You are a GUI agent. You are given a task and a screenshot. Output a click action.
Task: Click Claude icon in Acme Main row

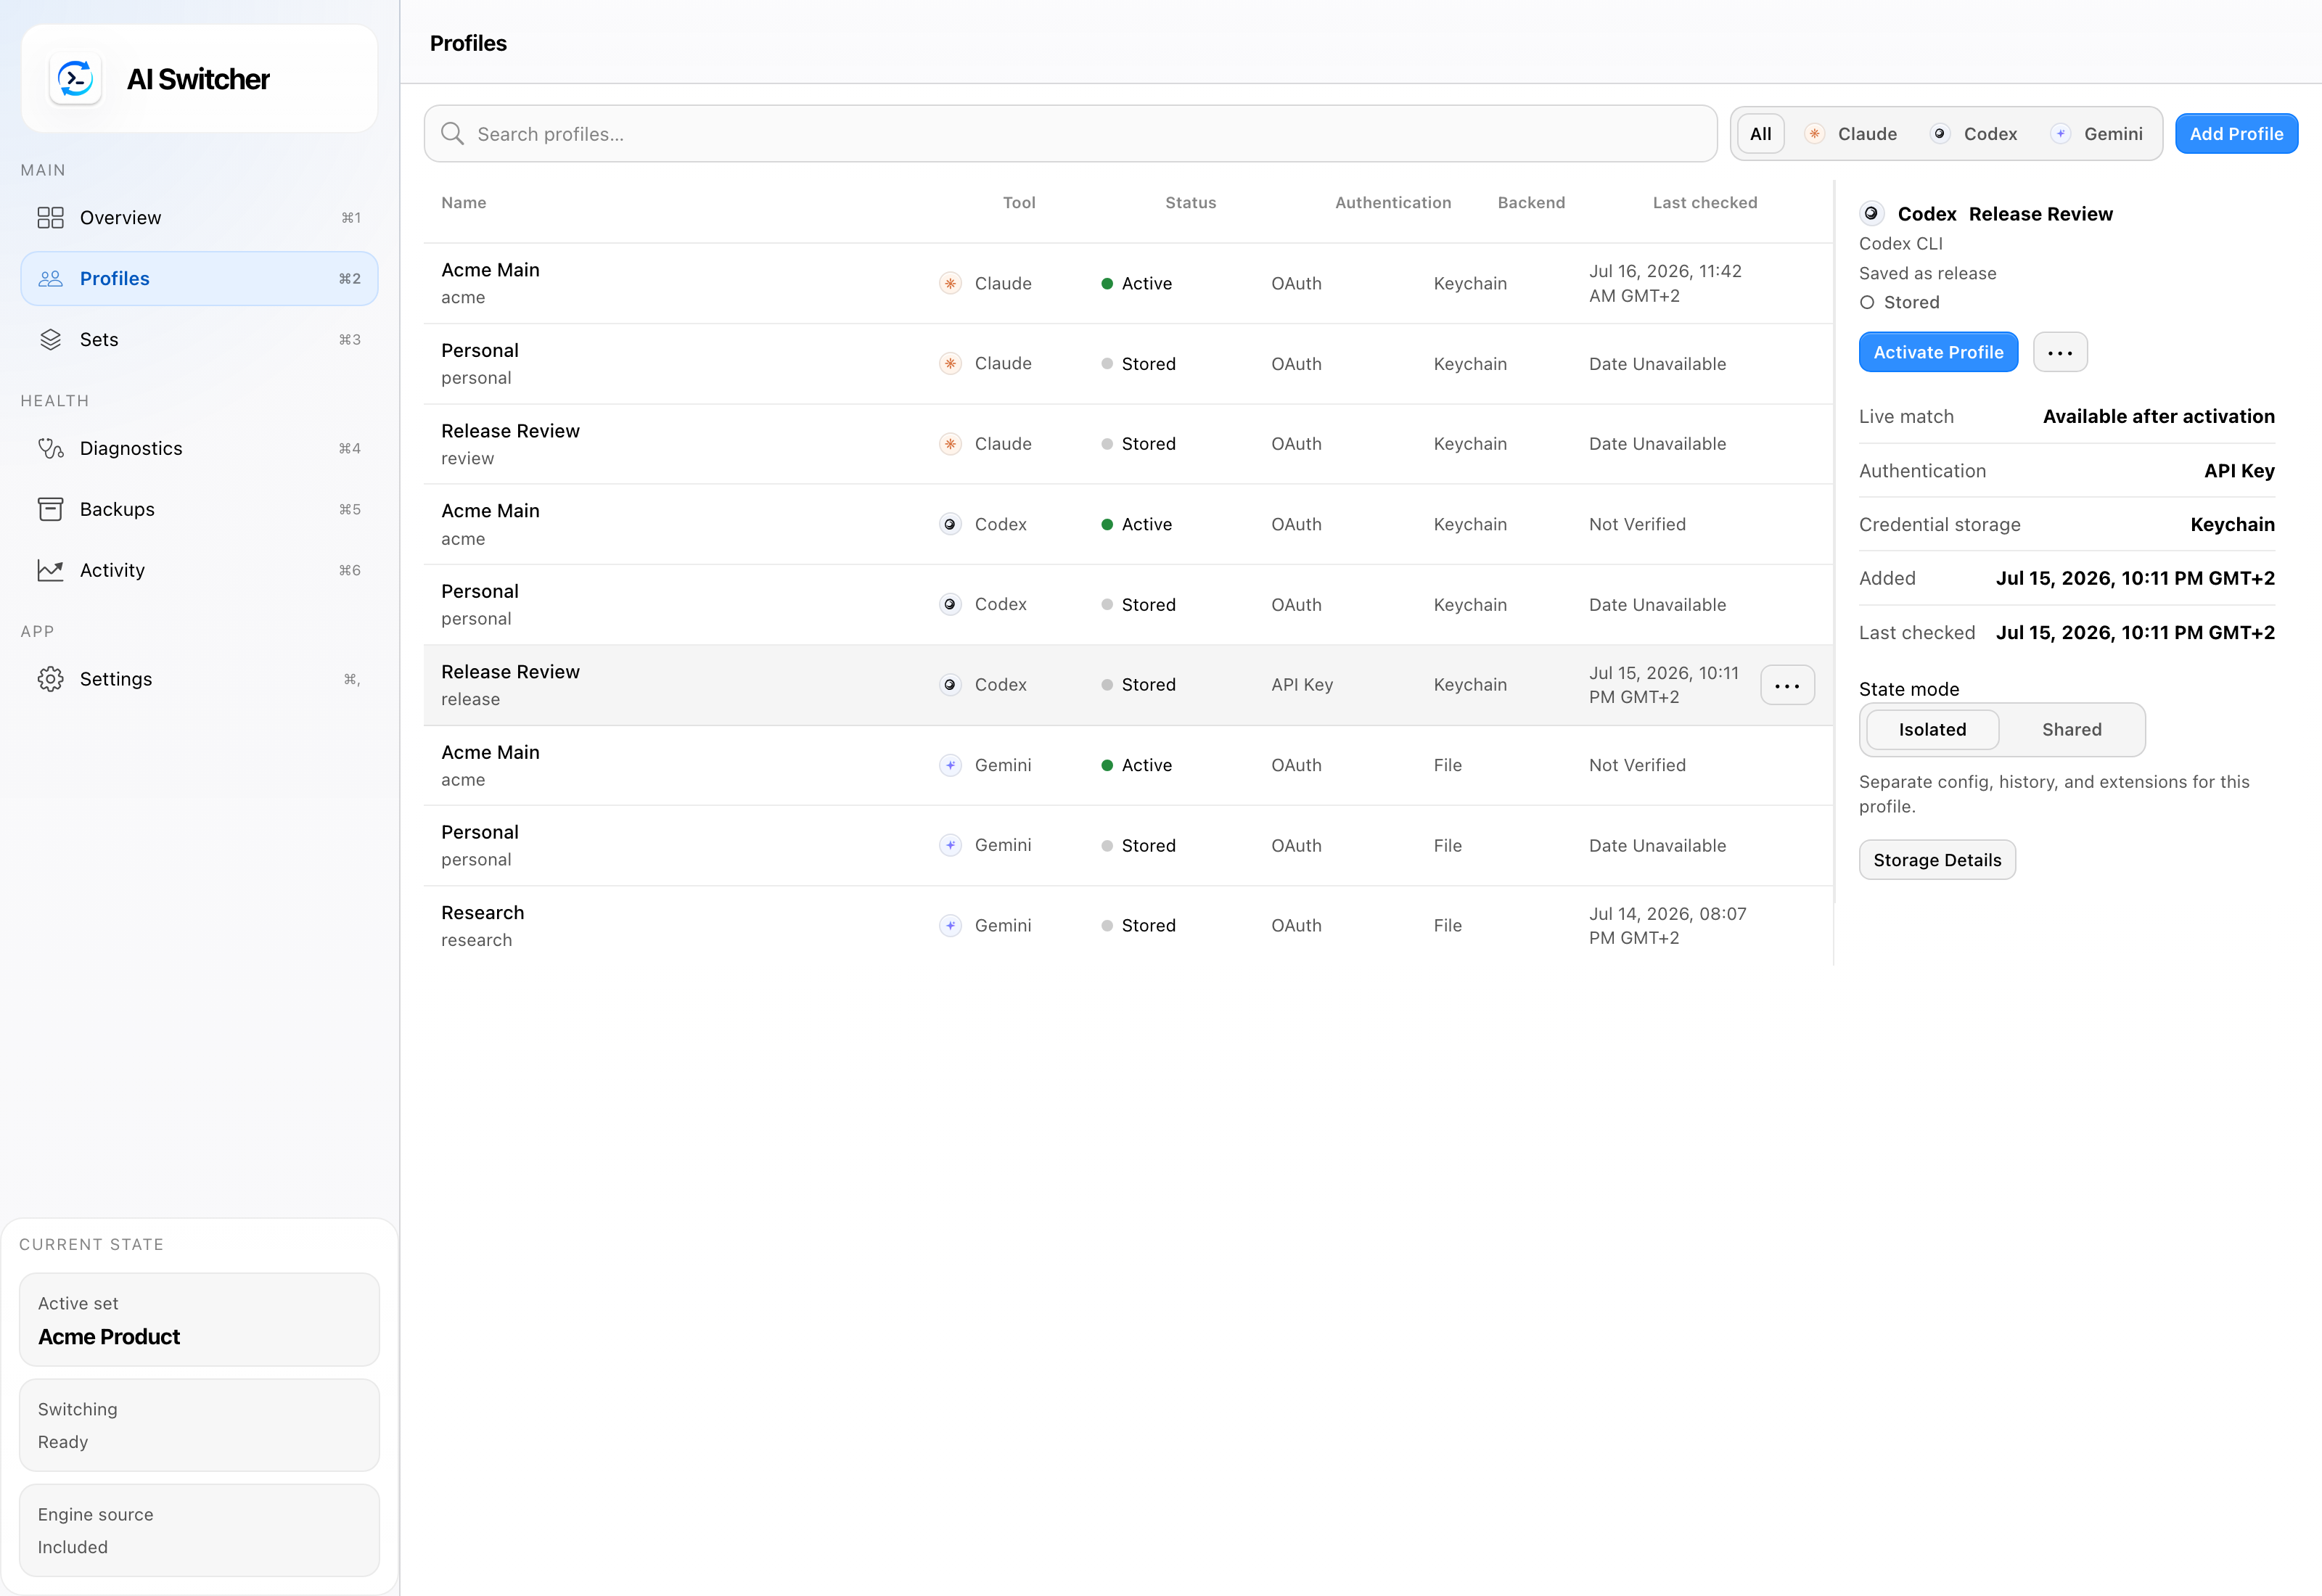point(950,283)
